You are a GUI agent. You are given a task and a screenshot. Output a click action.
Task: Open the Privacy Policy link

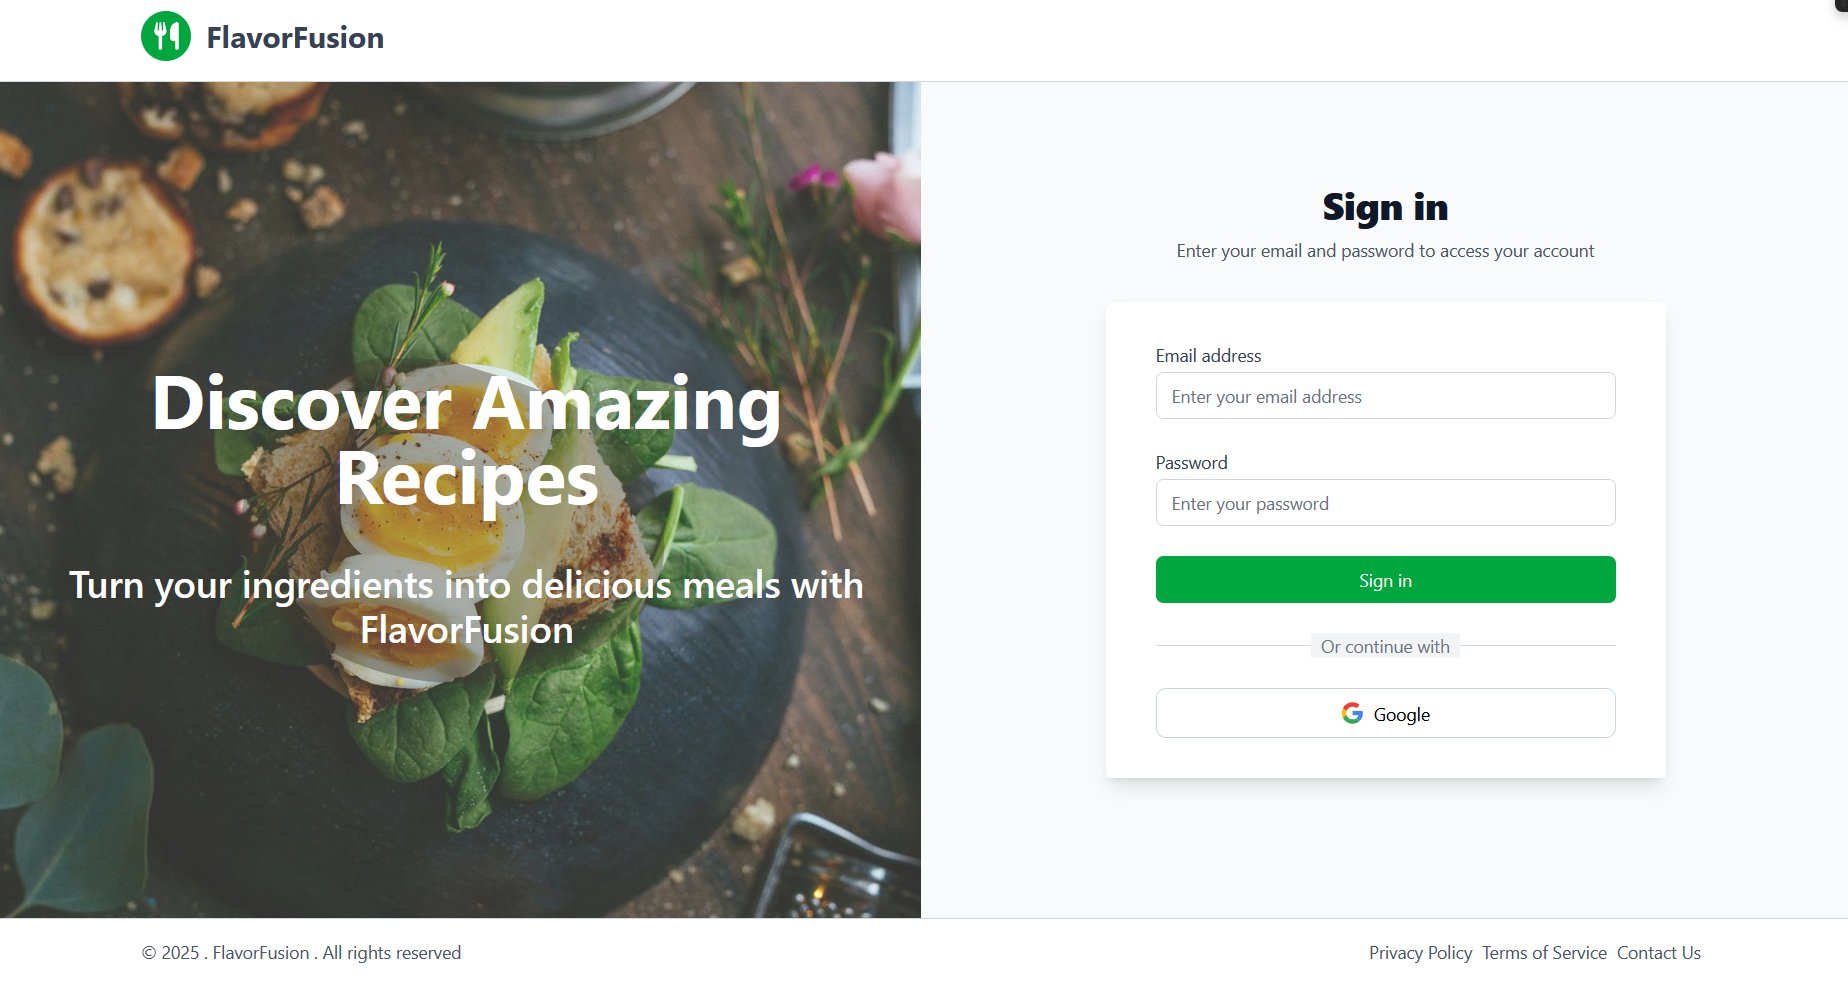click(x=1420, y=953)
